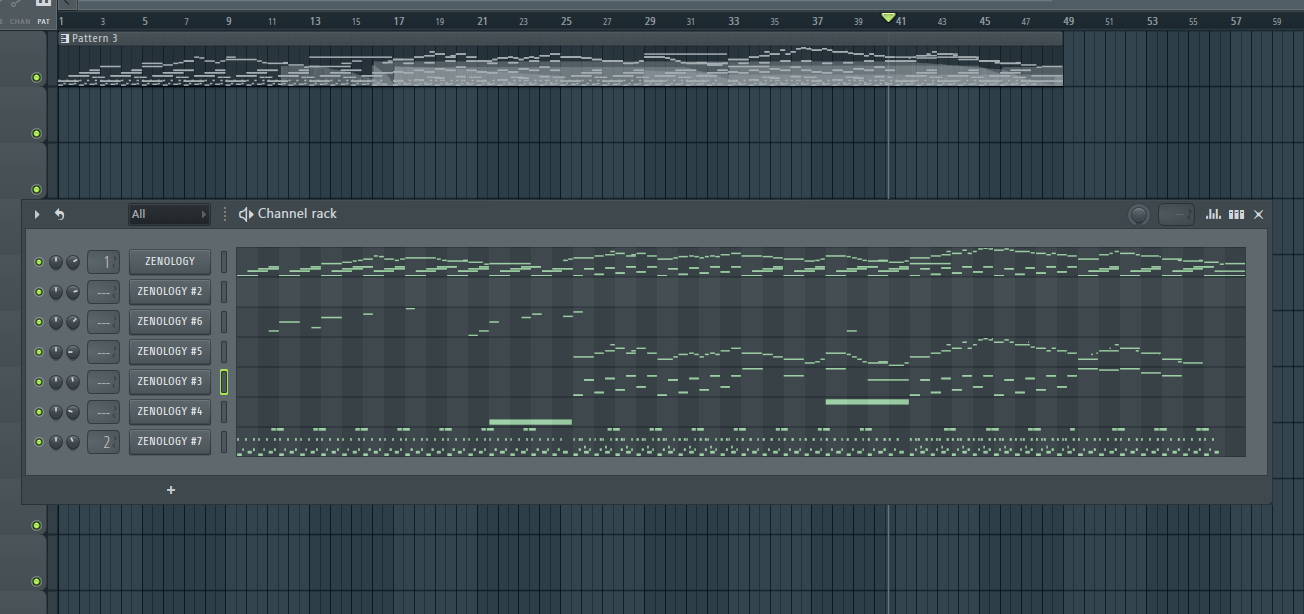This screenshot has height=614, width=1304.
Task: Click the playlist playhead marker near bar 41
Action: tap(888, 17)
